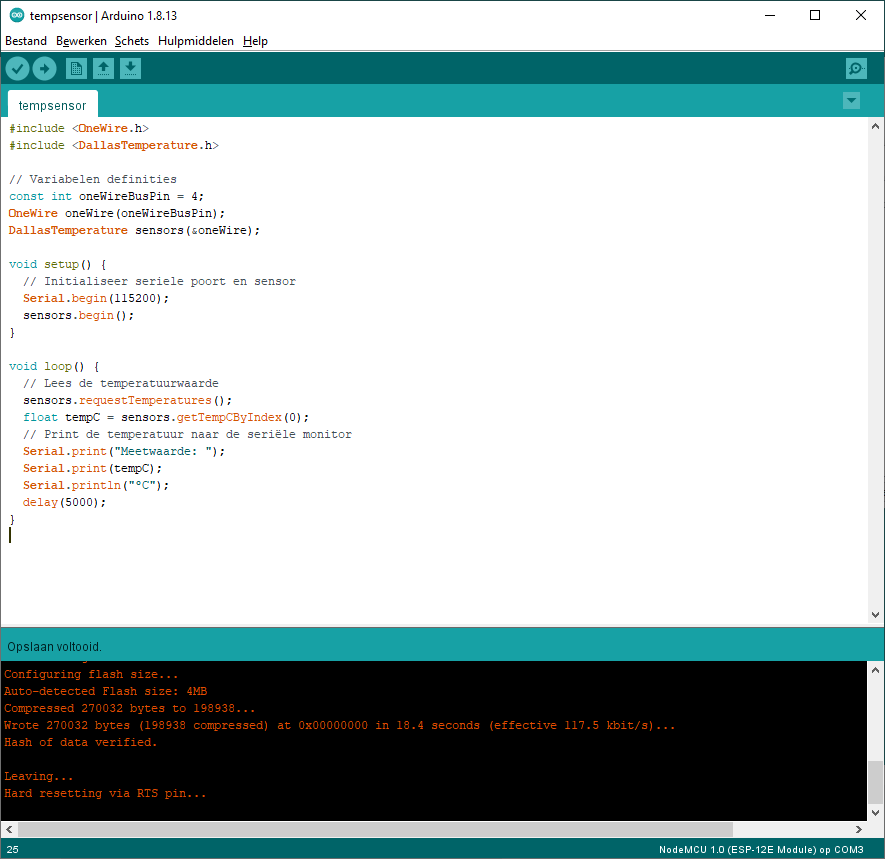Open the Schets menu
885x859 pixels.
tap(132, 41)
